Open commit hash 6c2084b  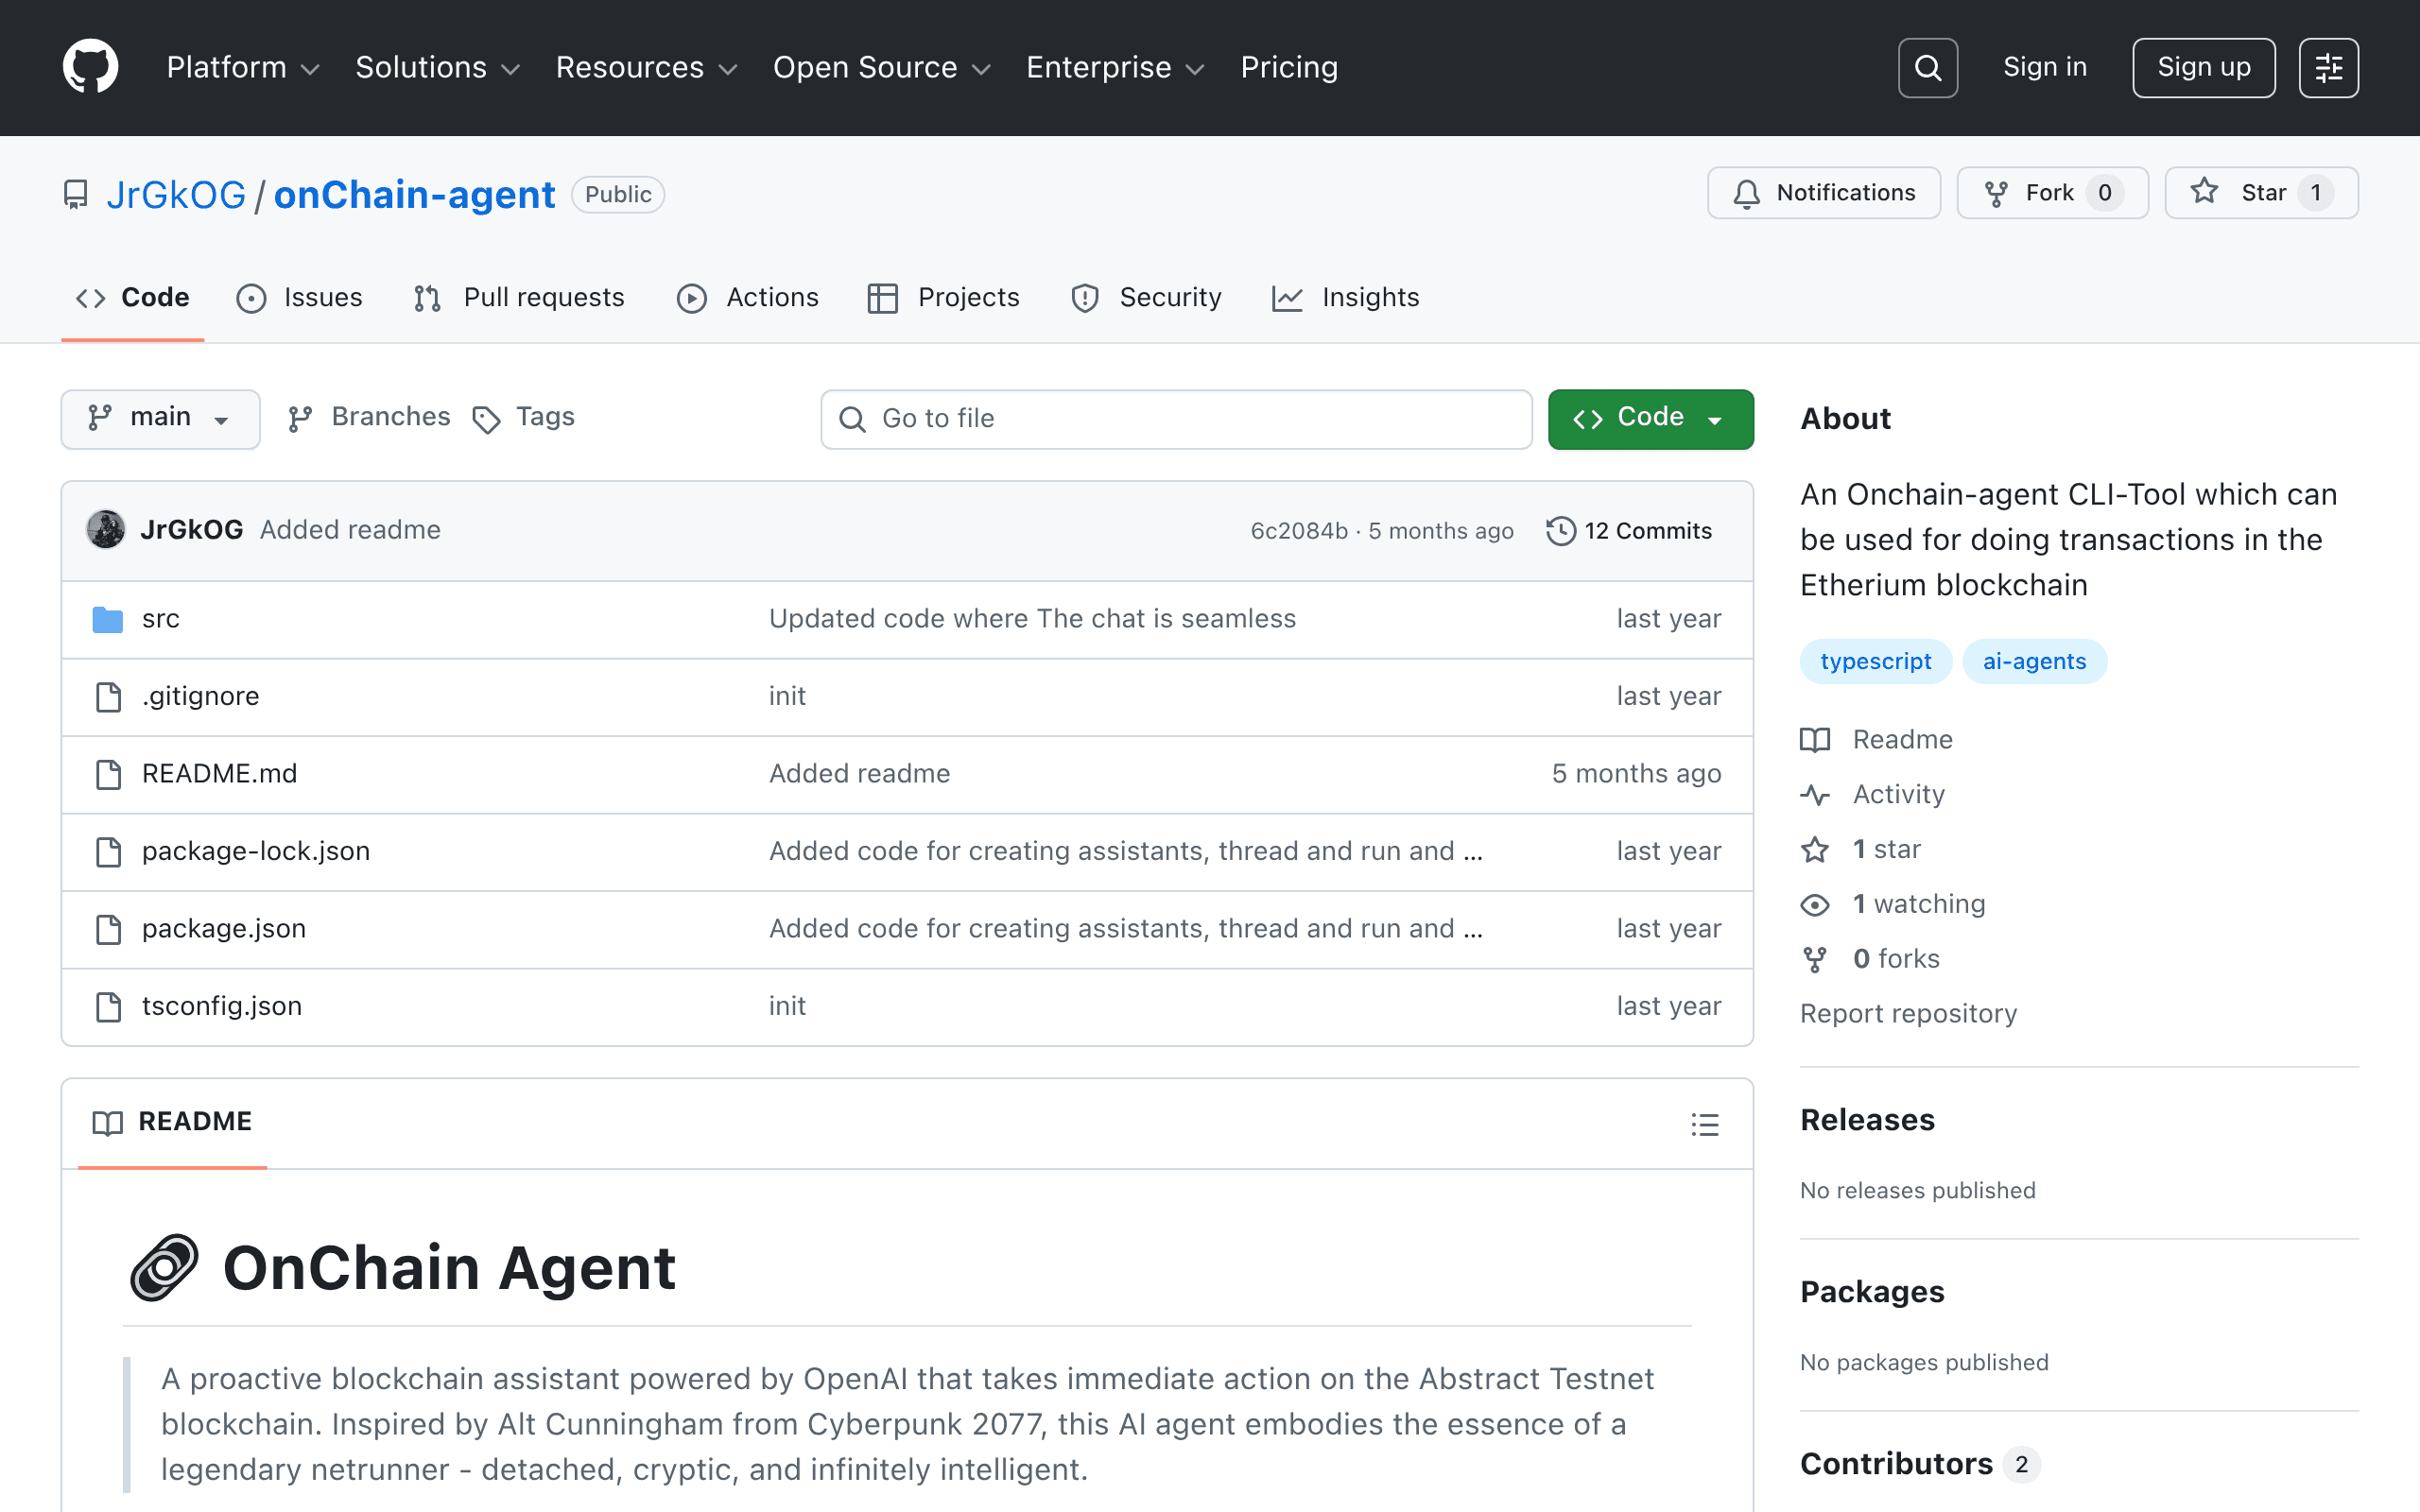[1299, 531]
